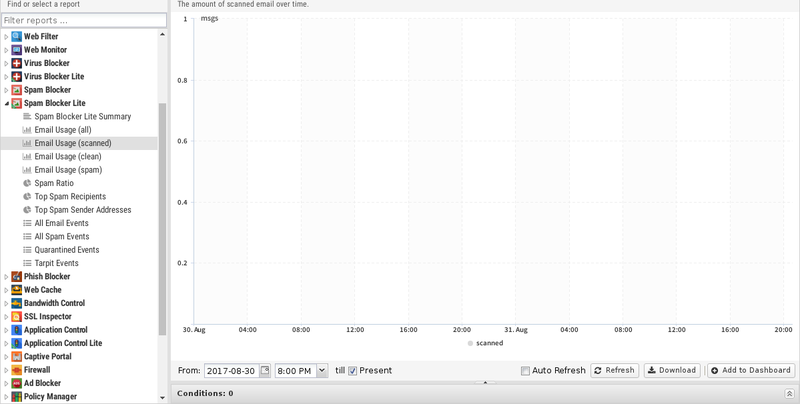Click the Bandwidth Control icon
This screenshot has width=800, height=404.
[x=17, y=303]
